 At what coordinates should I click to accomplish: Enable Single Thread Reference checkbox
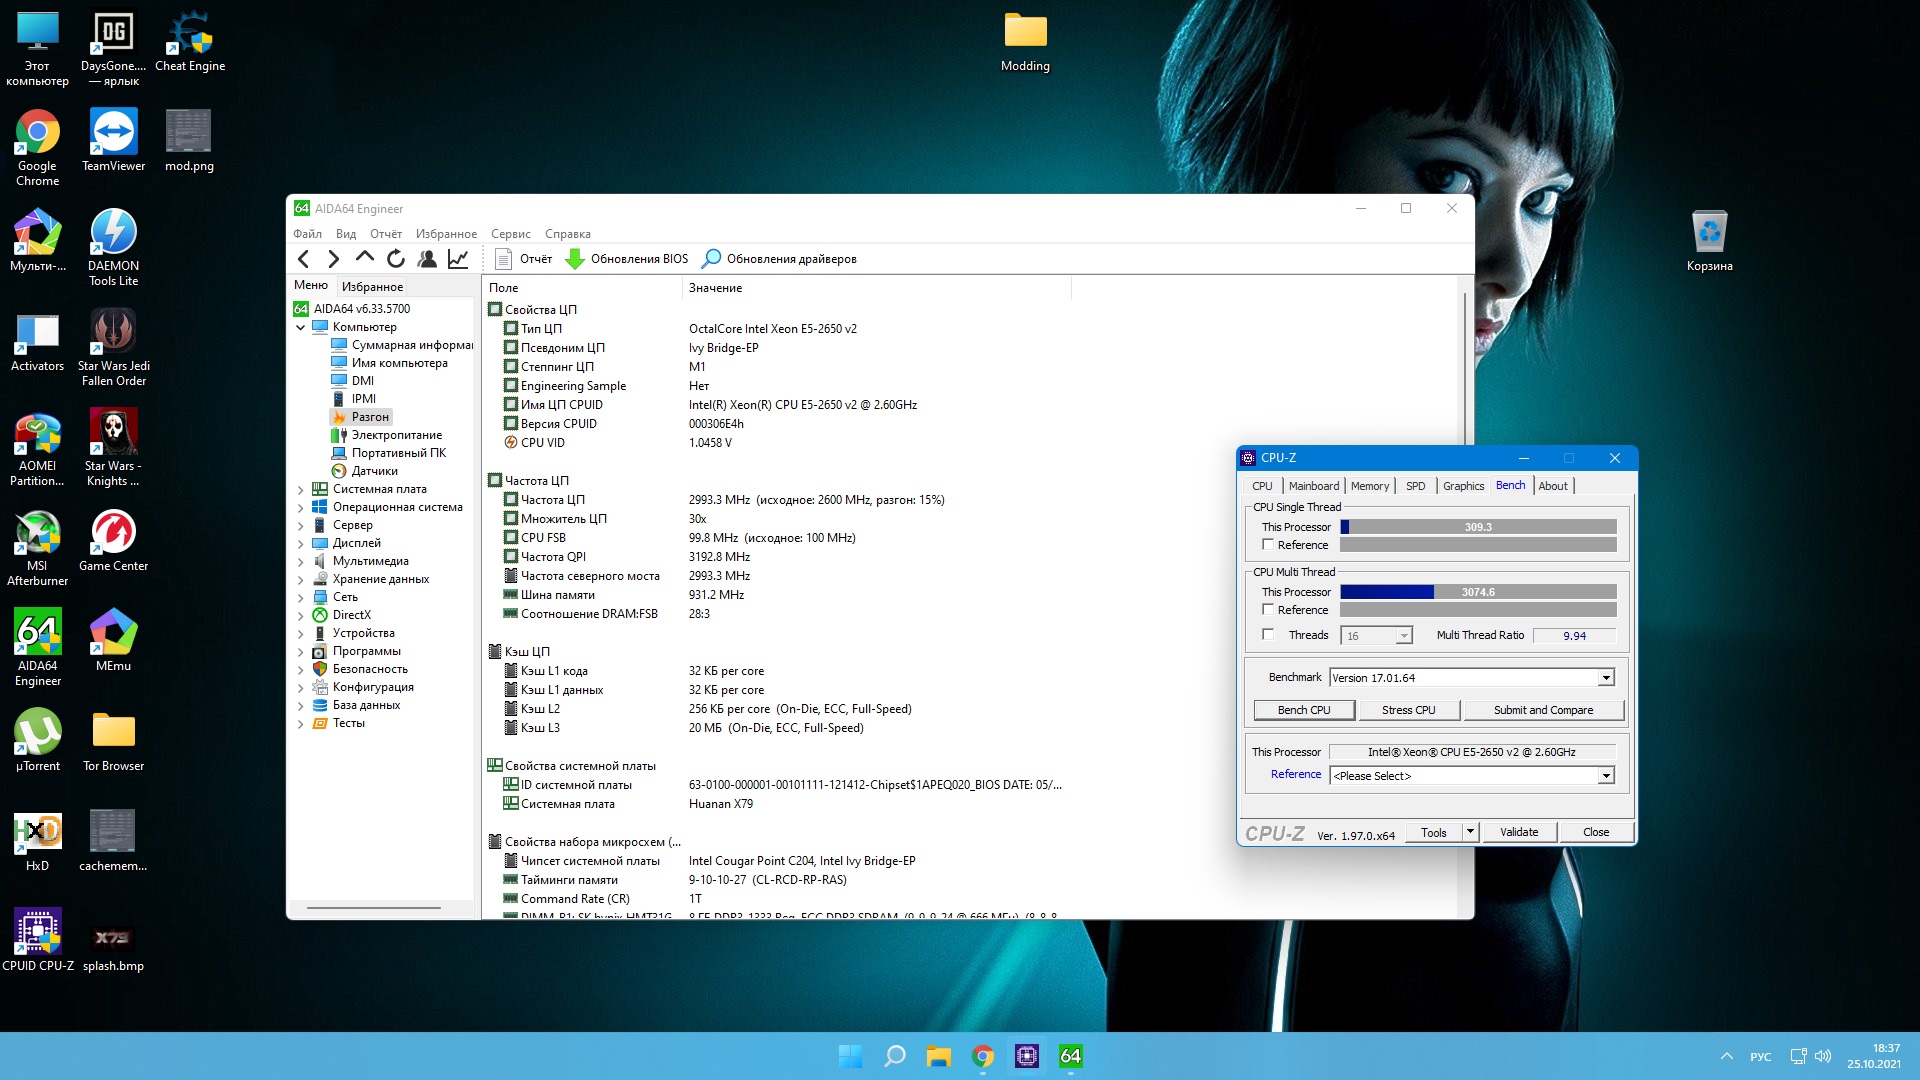[x=1268, y=545]
